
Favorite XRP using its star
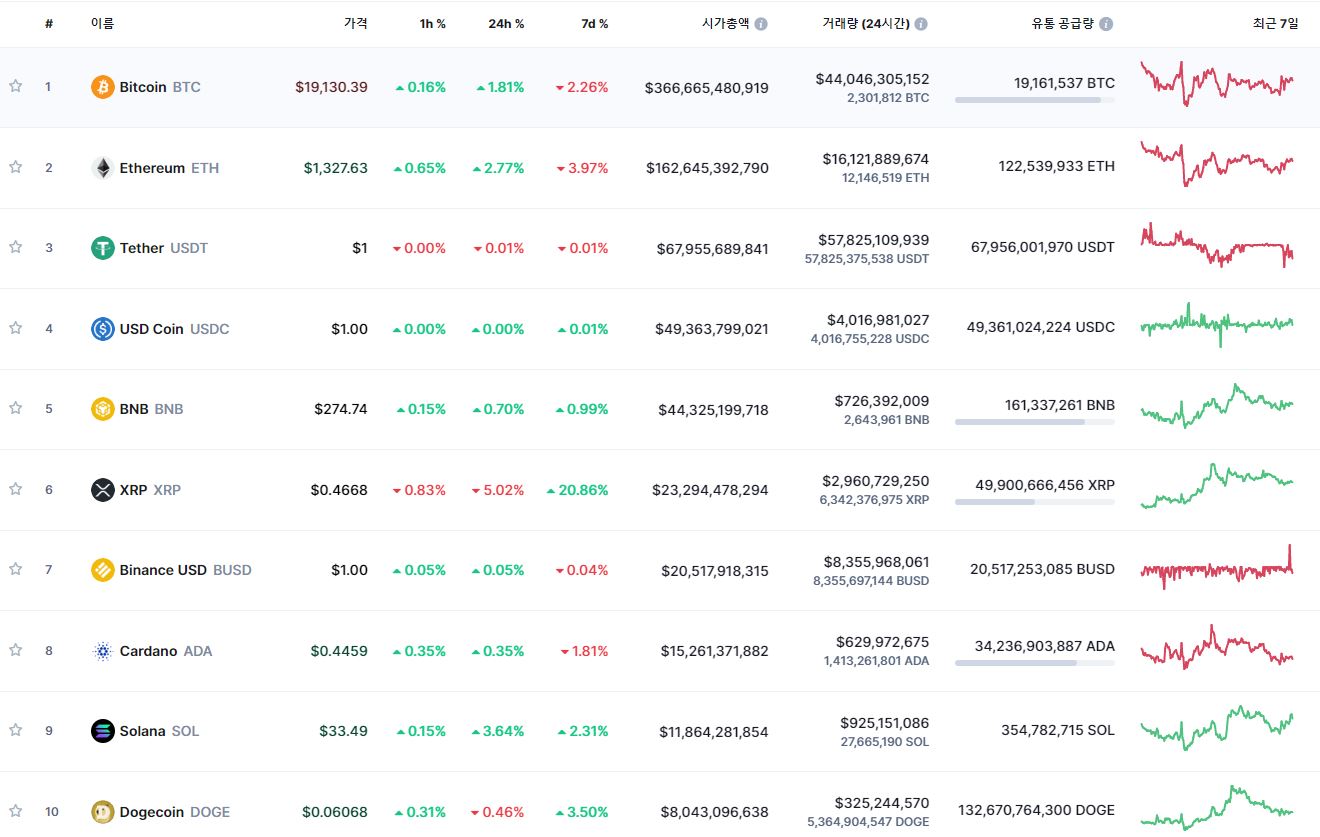15,489
